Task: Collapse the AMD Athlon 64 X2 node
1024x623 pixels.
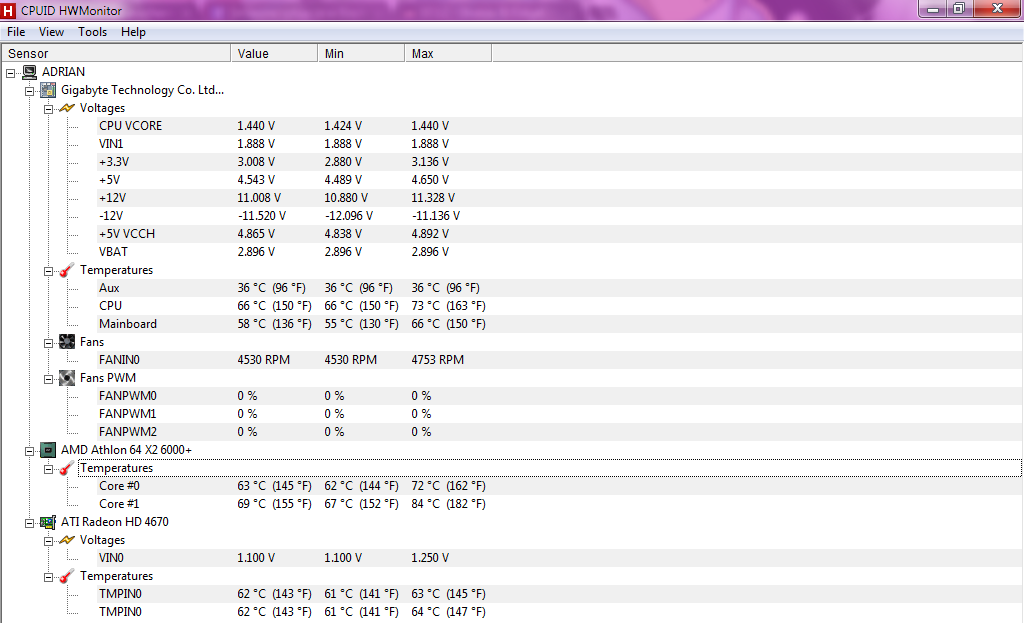Action: coord(29,451)
